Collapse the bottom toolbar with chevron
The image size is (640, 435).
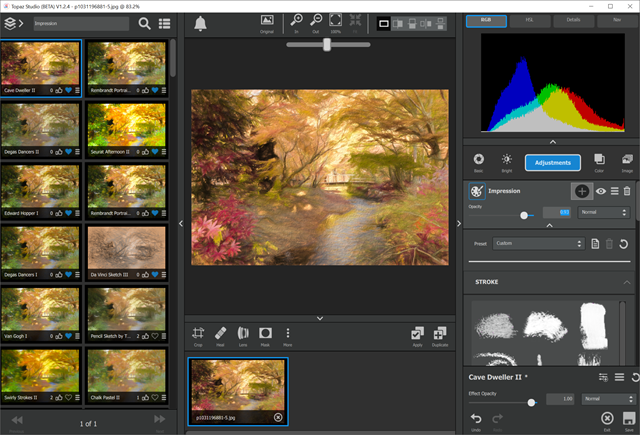[320, 318]
